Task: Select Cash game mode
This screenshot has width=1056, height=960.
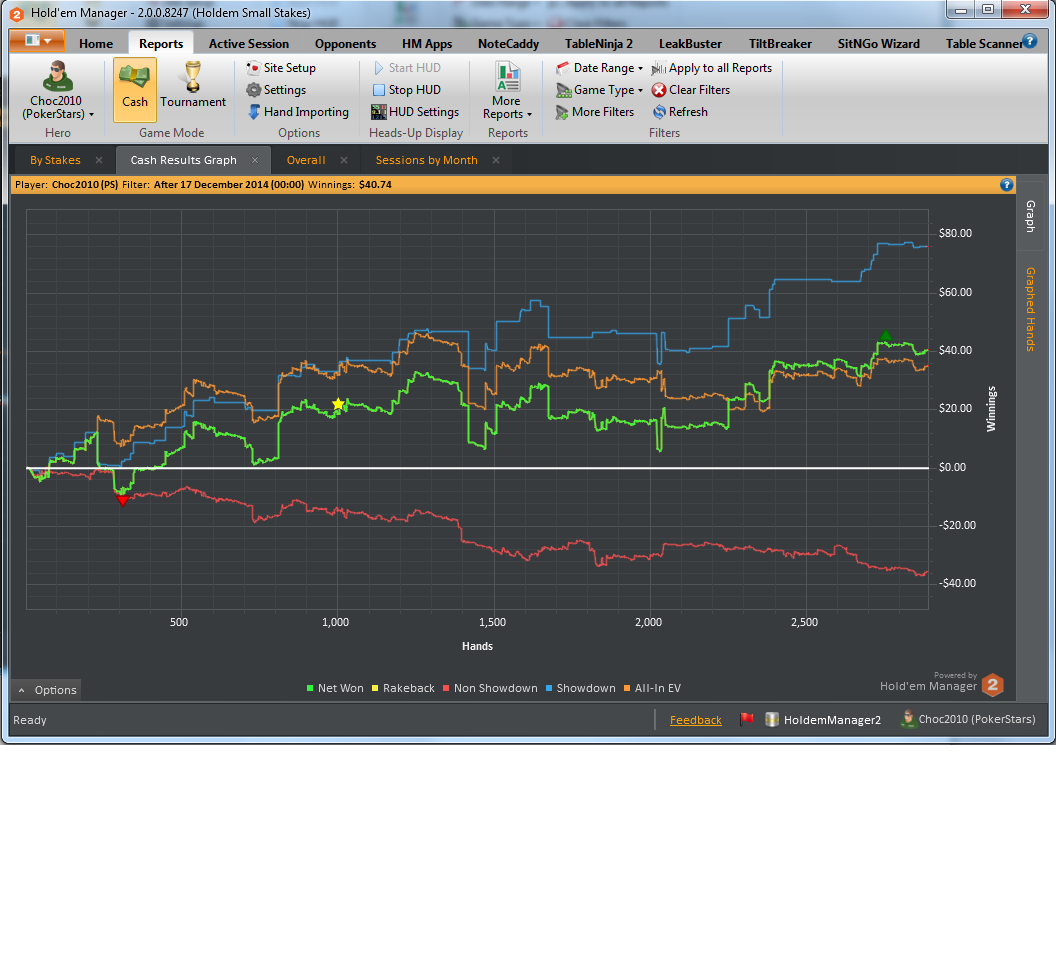Action: (135, 90)
